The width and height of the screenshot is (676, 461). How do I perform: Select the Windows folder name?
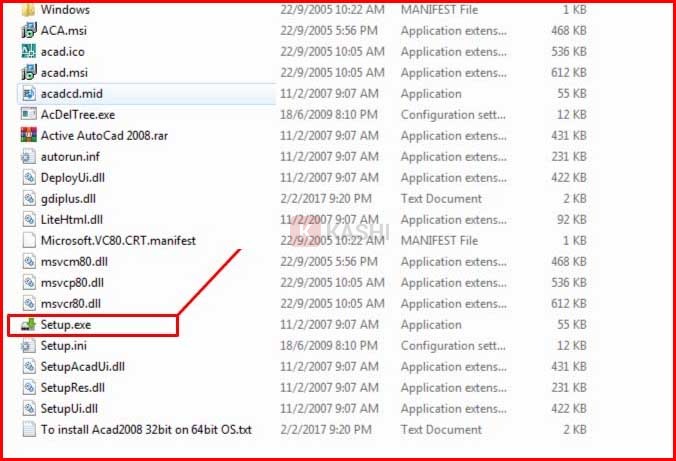(x=65, y=9)
